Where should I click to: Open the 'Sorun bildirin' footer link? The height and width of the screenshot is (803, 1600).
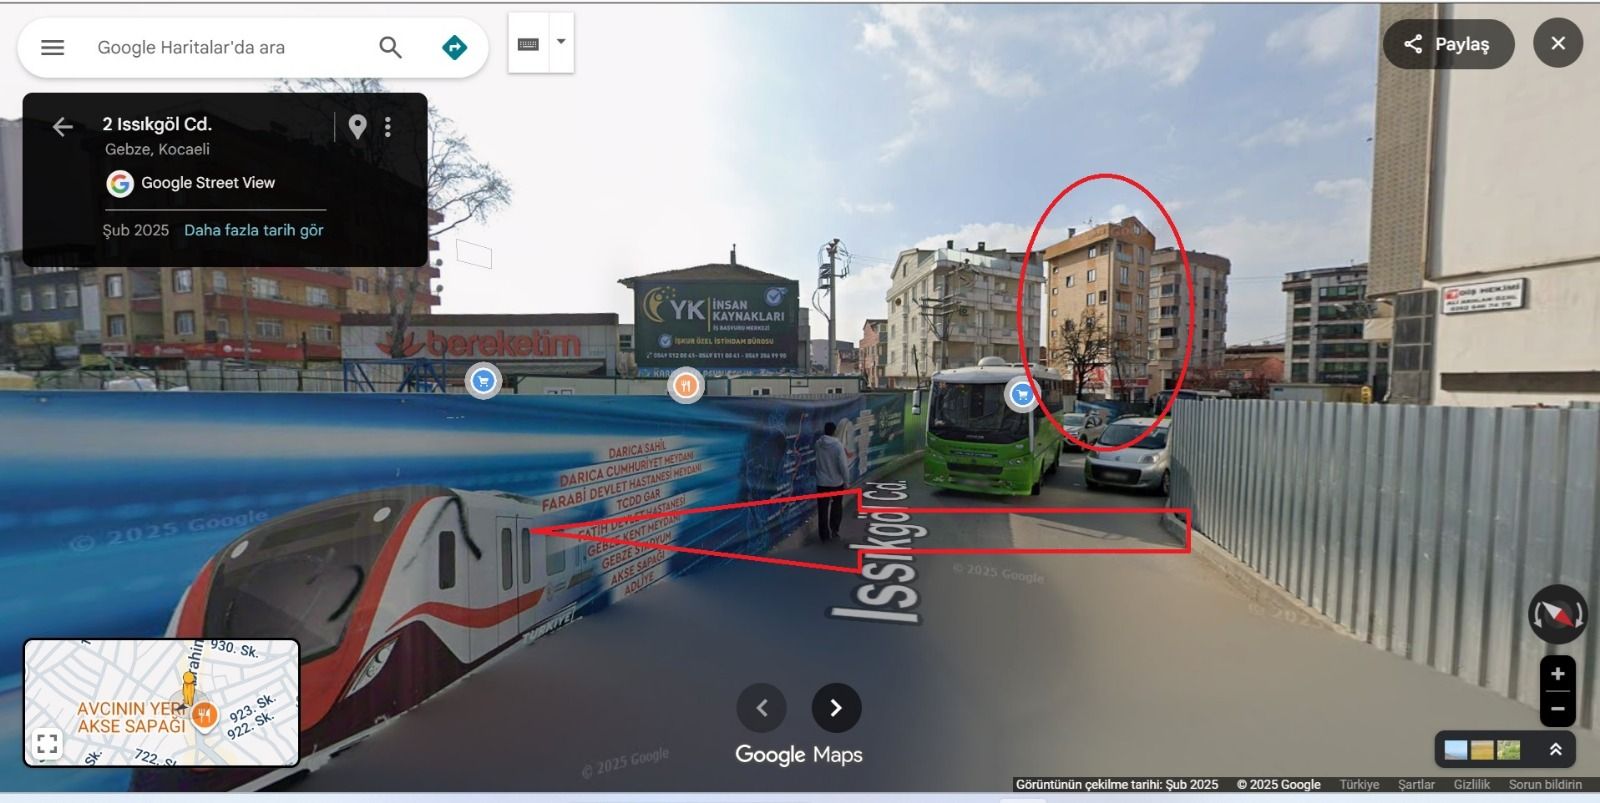point(1545,785)
